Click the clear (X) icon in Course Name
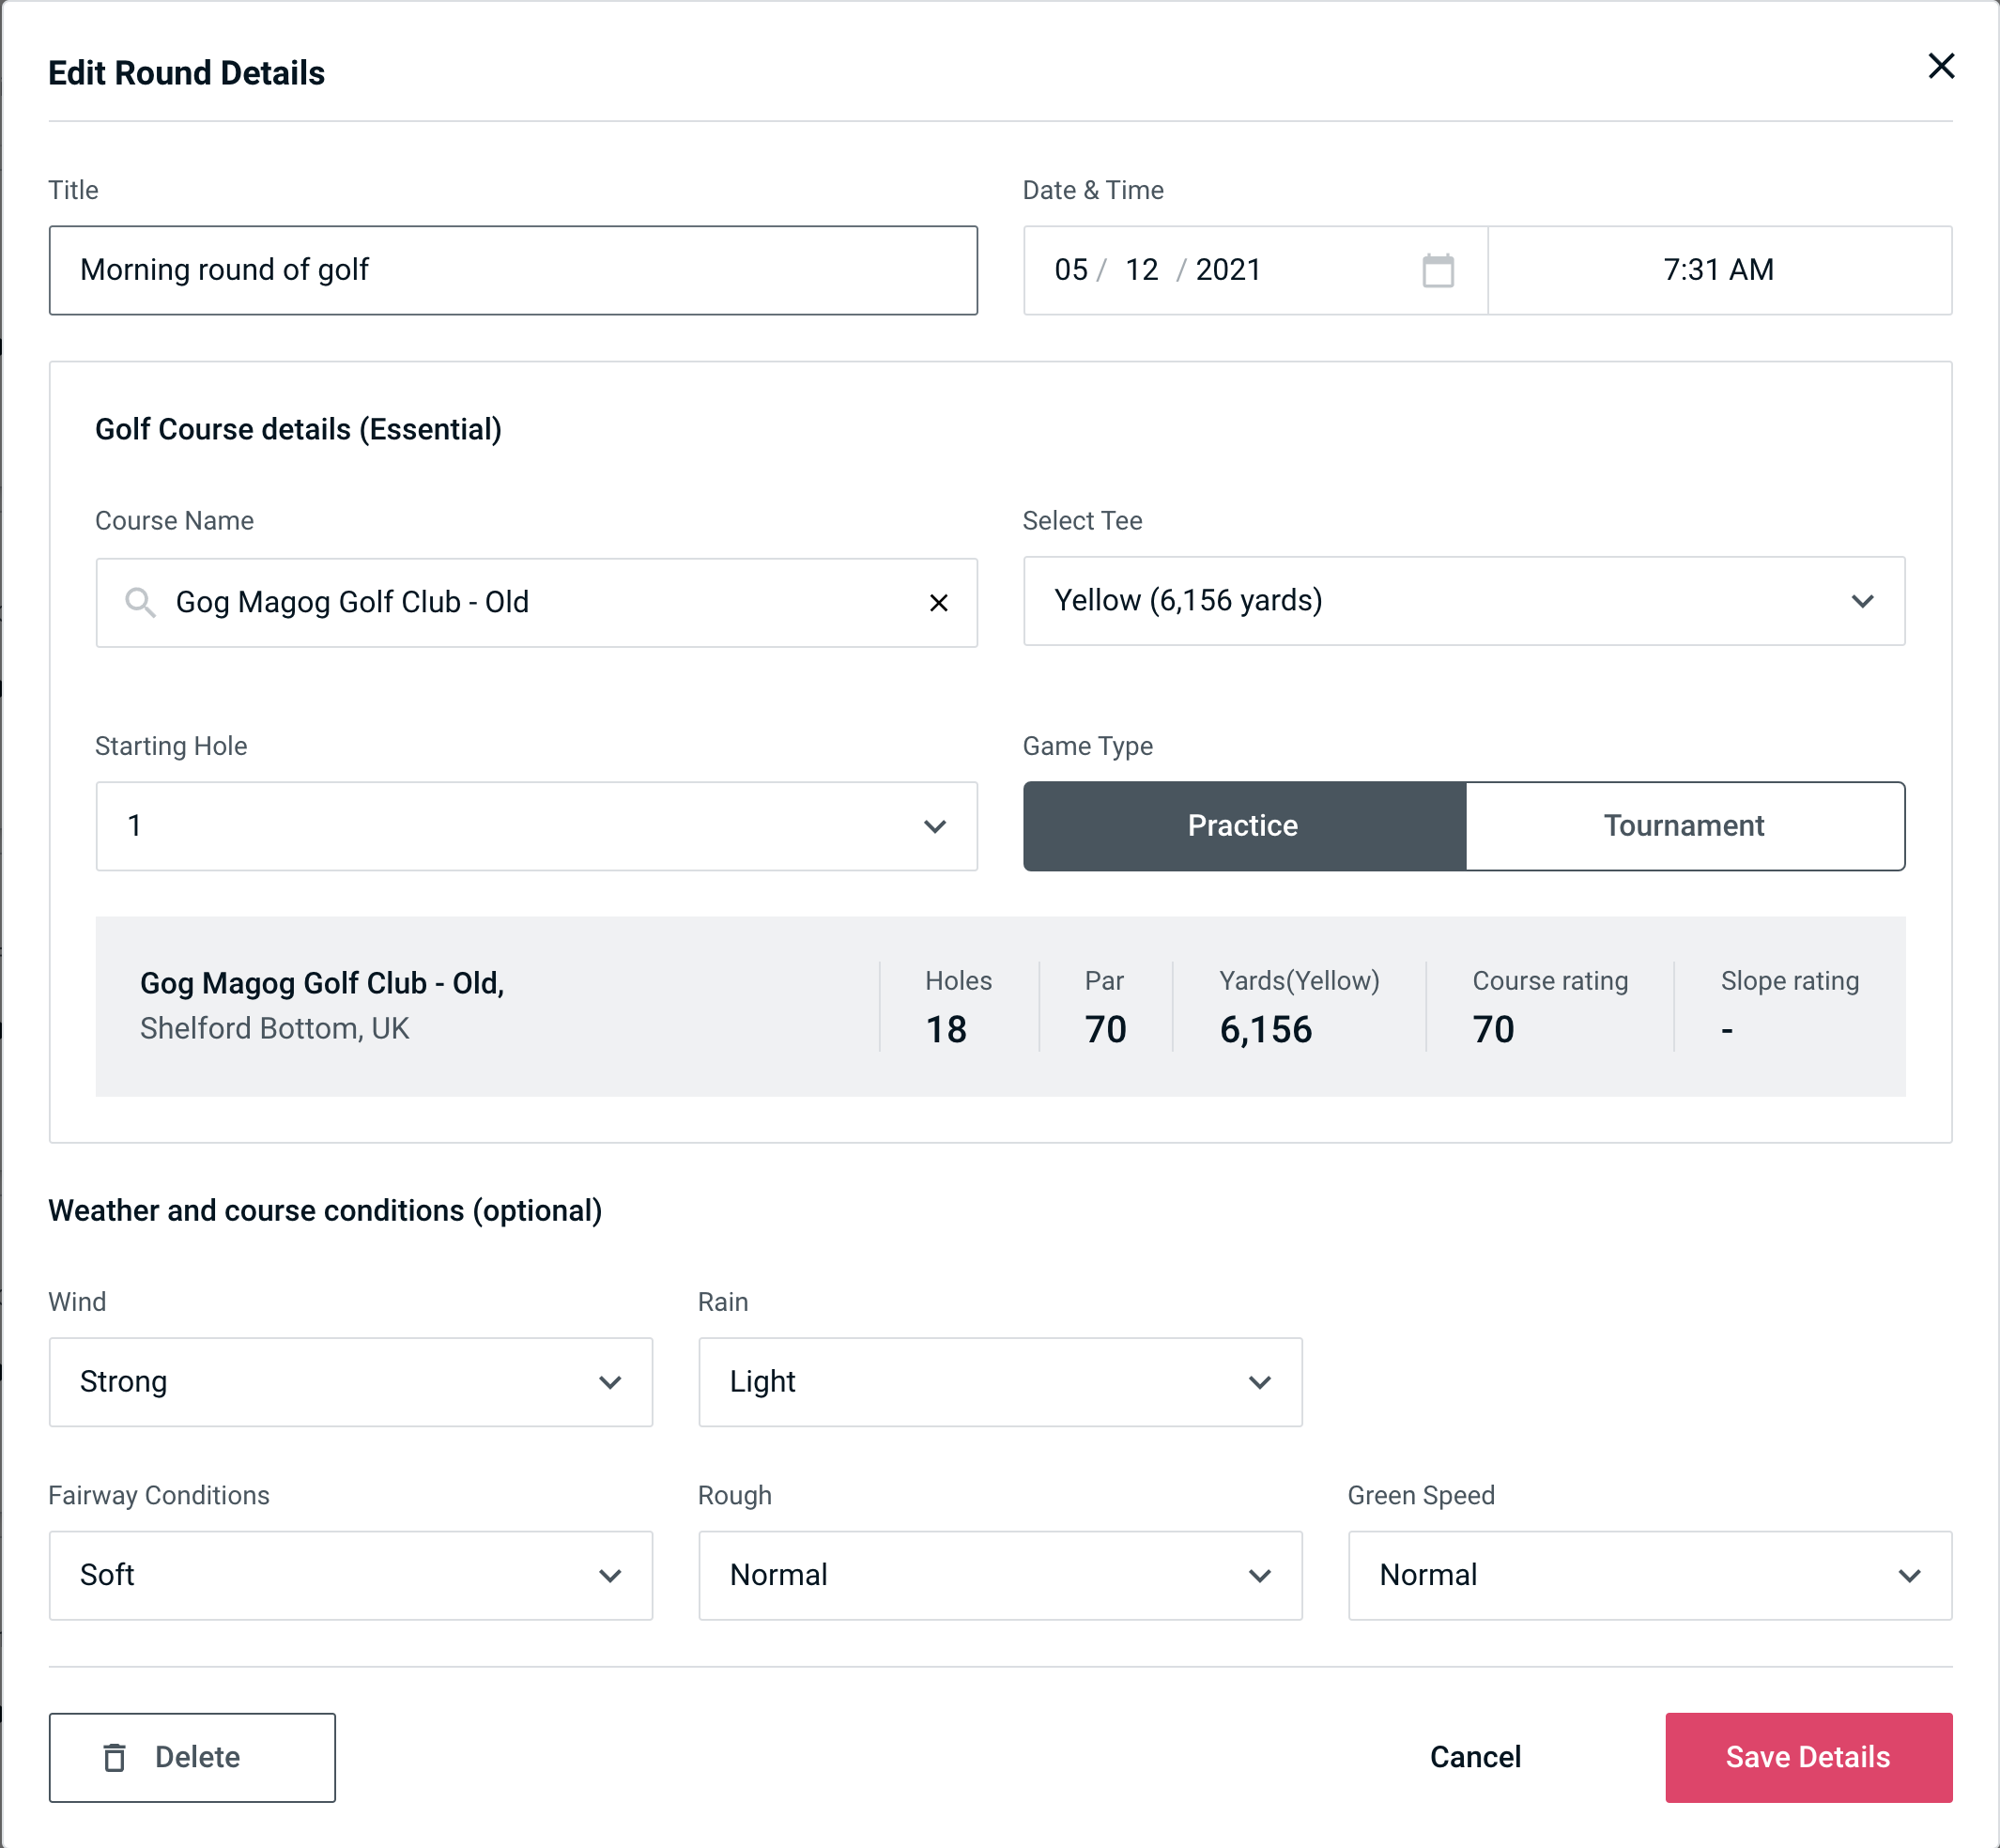 click(941, 603)
